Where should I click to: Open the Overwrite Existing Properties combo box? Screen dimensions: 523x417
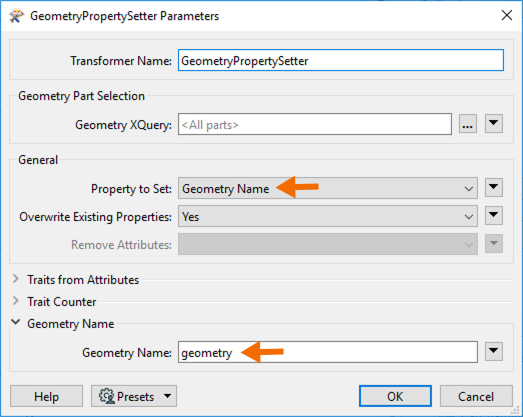pos(328,216)
